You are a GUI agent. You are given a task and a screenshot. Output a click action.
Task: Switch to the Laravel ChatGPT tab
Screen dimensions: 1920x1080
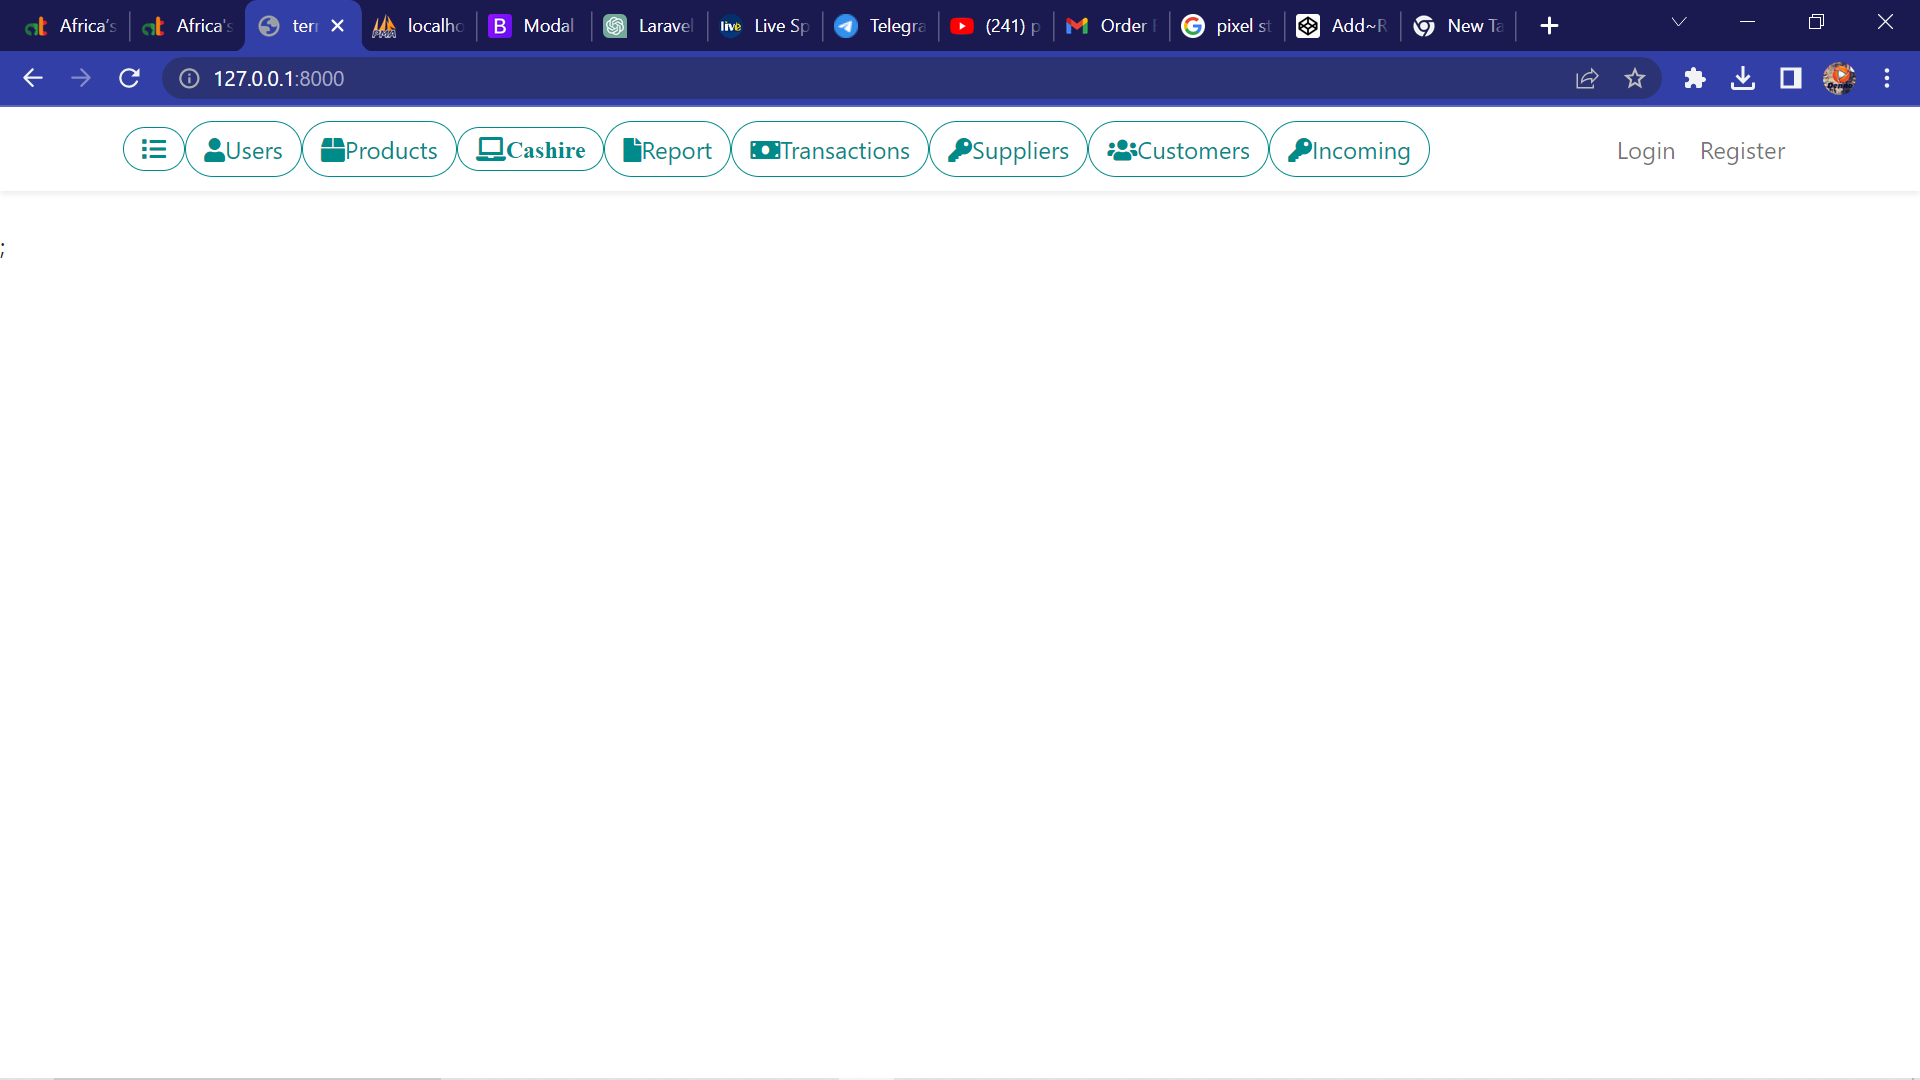coord(650,26)
